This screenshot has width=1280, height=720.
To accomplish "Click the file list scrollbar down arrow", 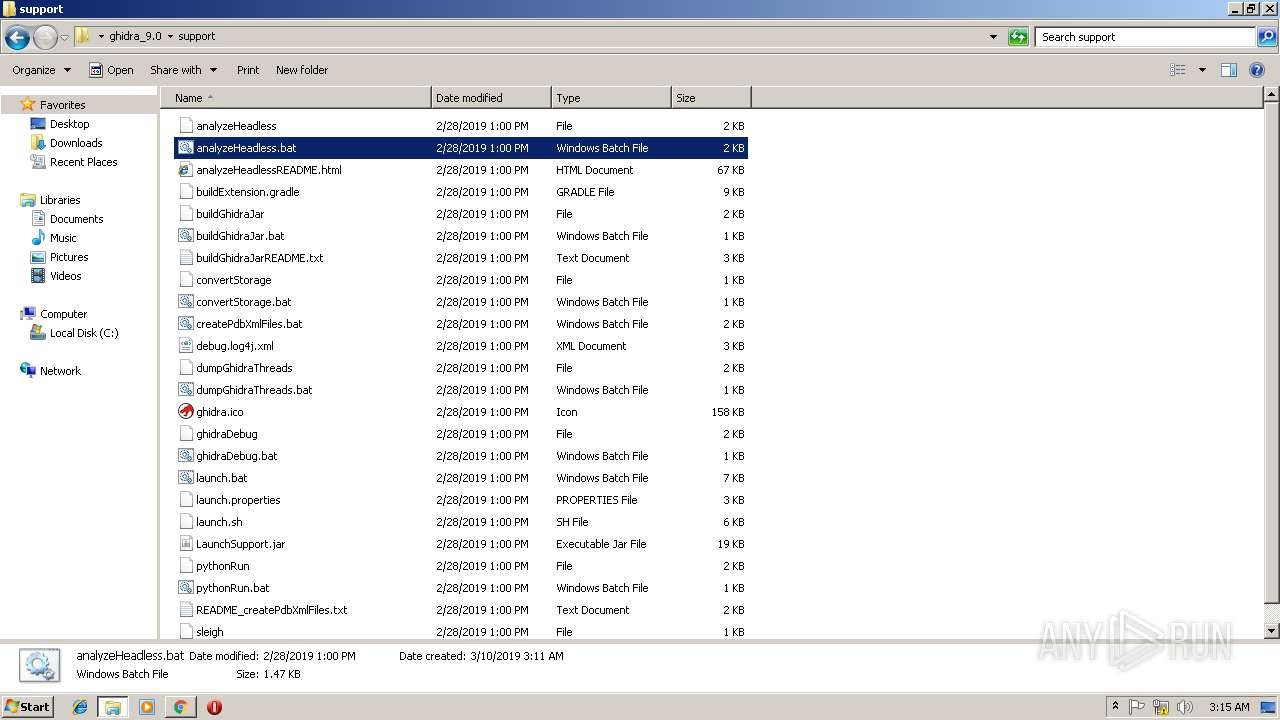I will [1271, 631].
